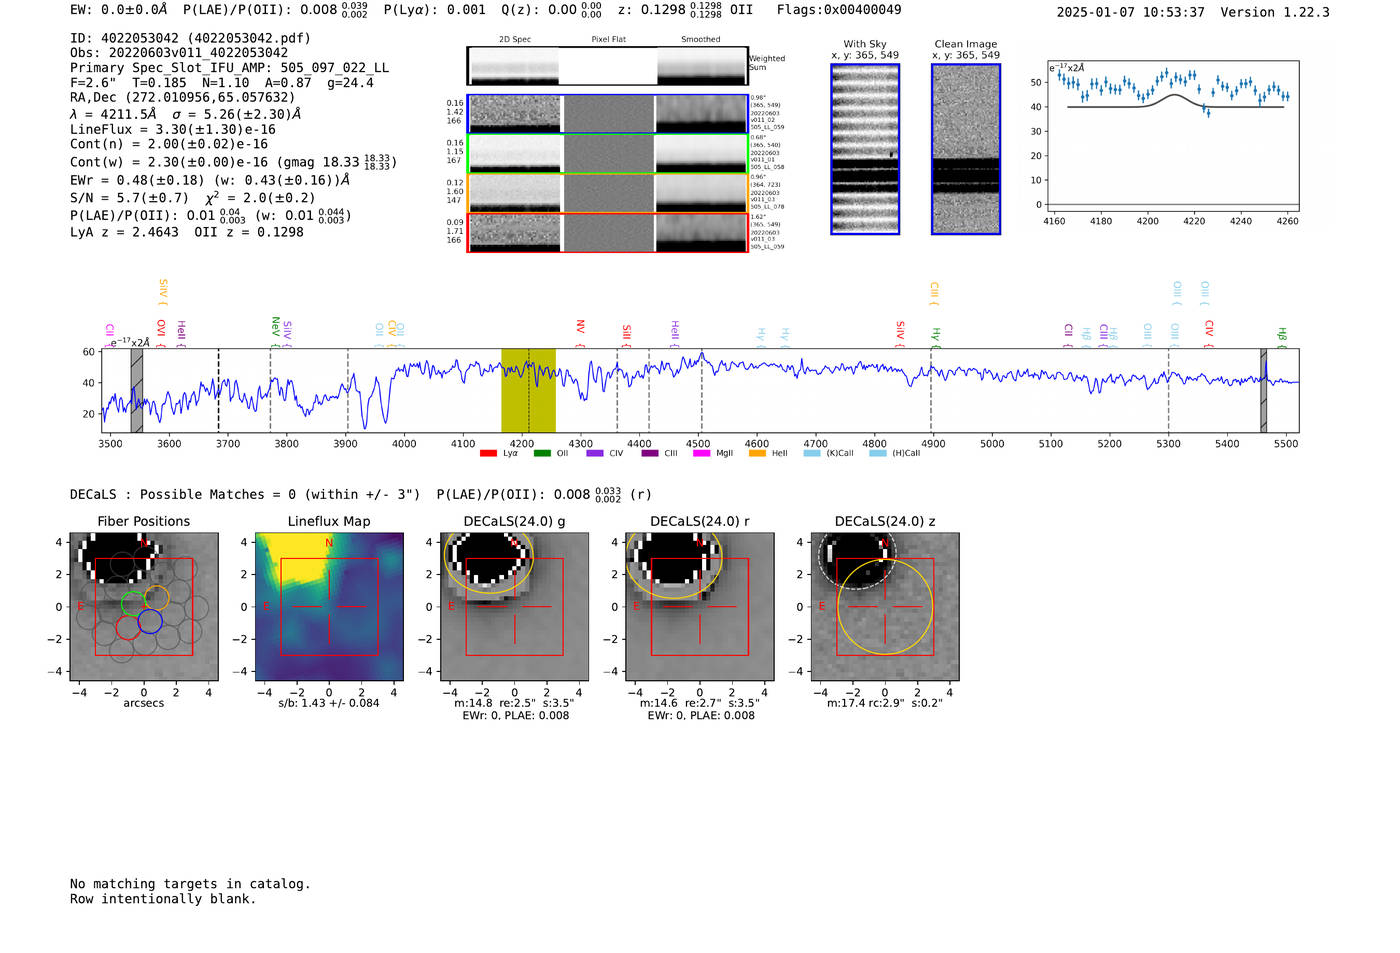Viewport: 1400px width, 953px height.
Task: Click the (K)CaII legend swatch
Action: pyautogui.click(x=811, y=454)
